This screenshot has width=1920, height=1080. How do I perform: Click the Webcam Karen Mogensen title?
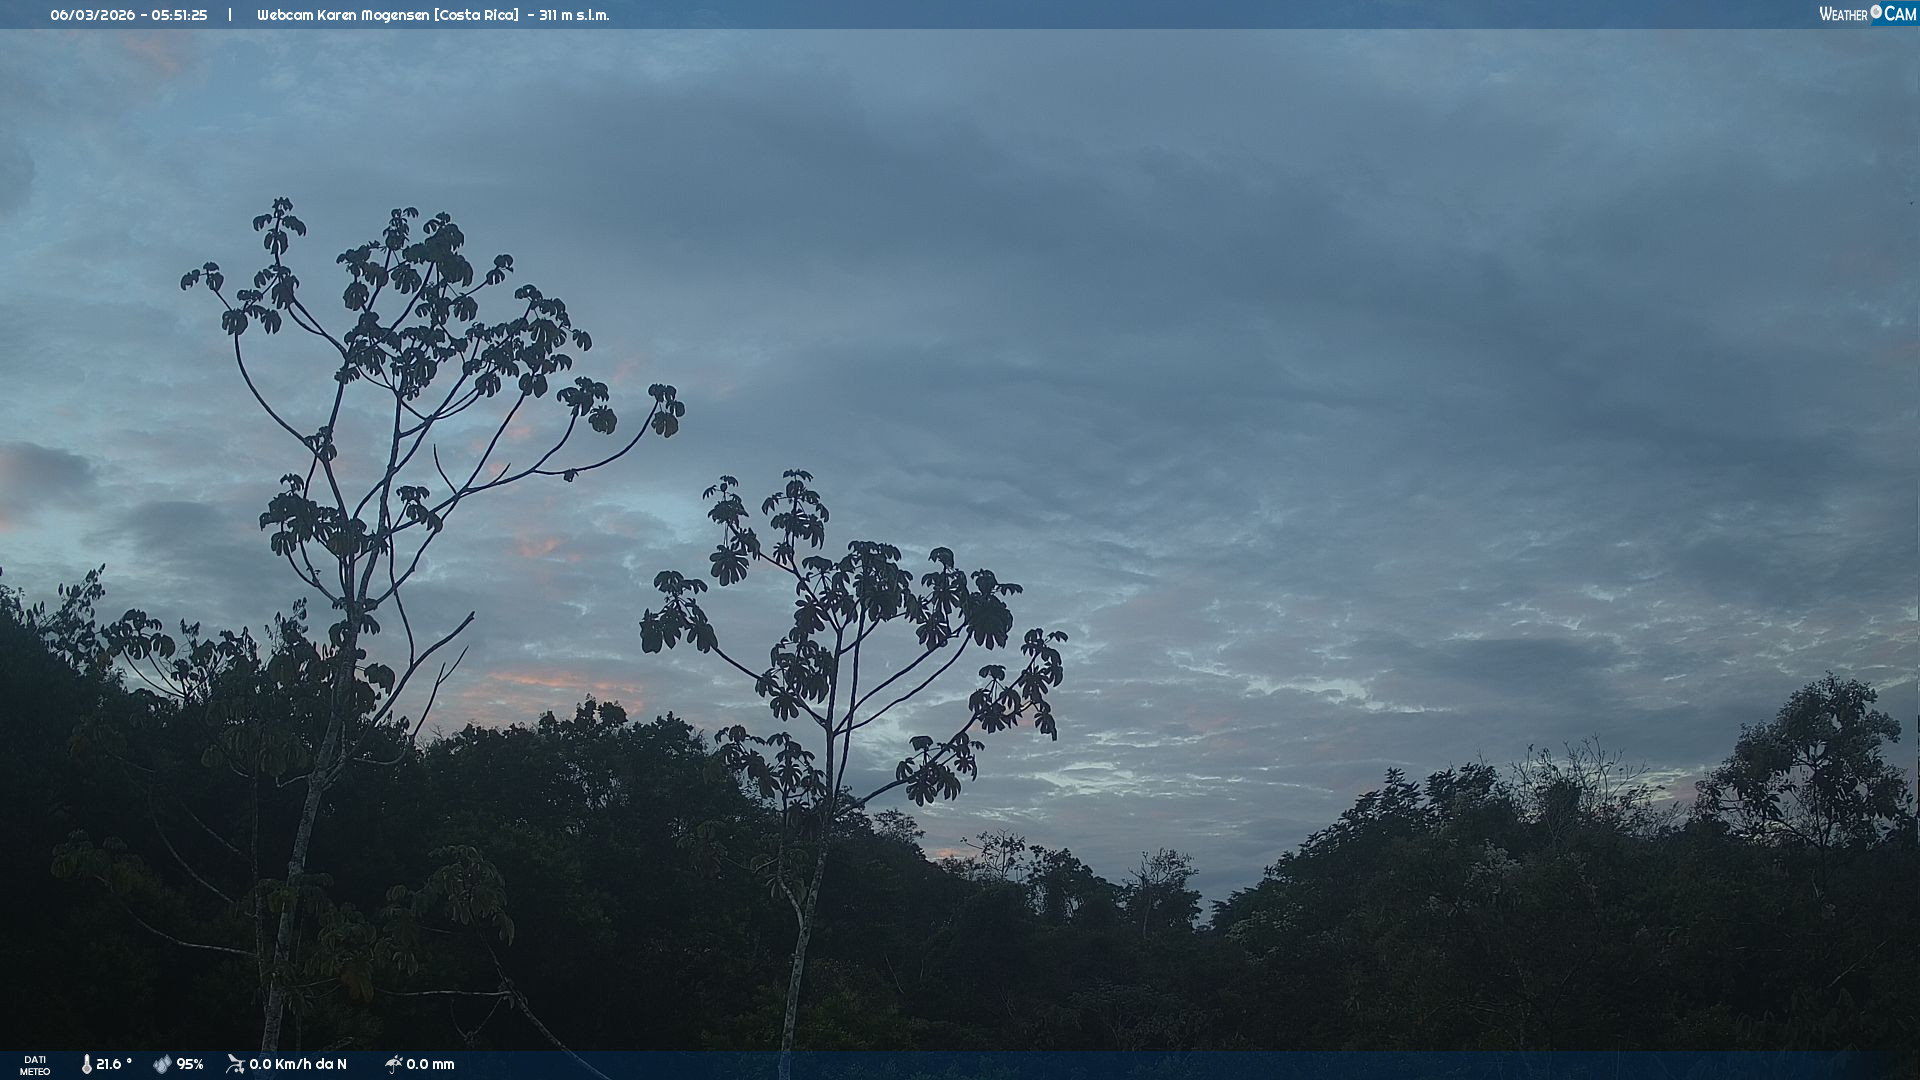(343, 15)
